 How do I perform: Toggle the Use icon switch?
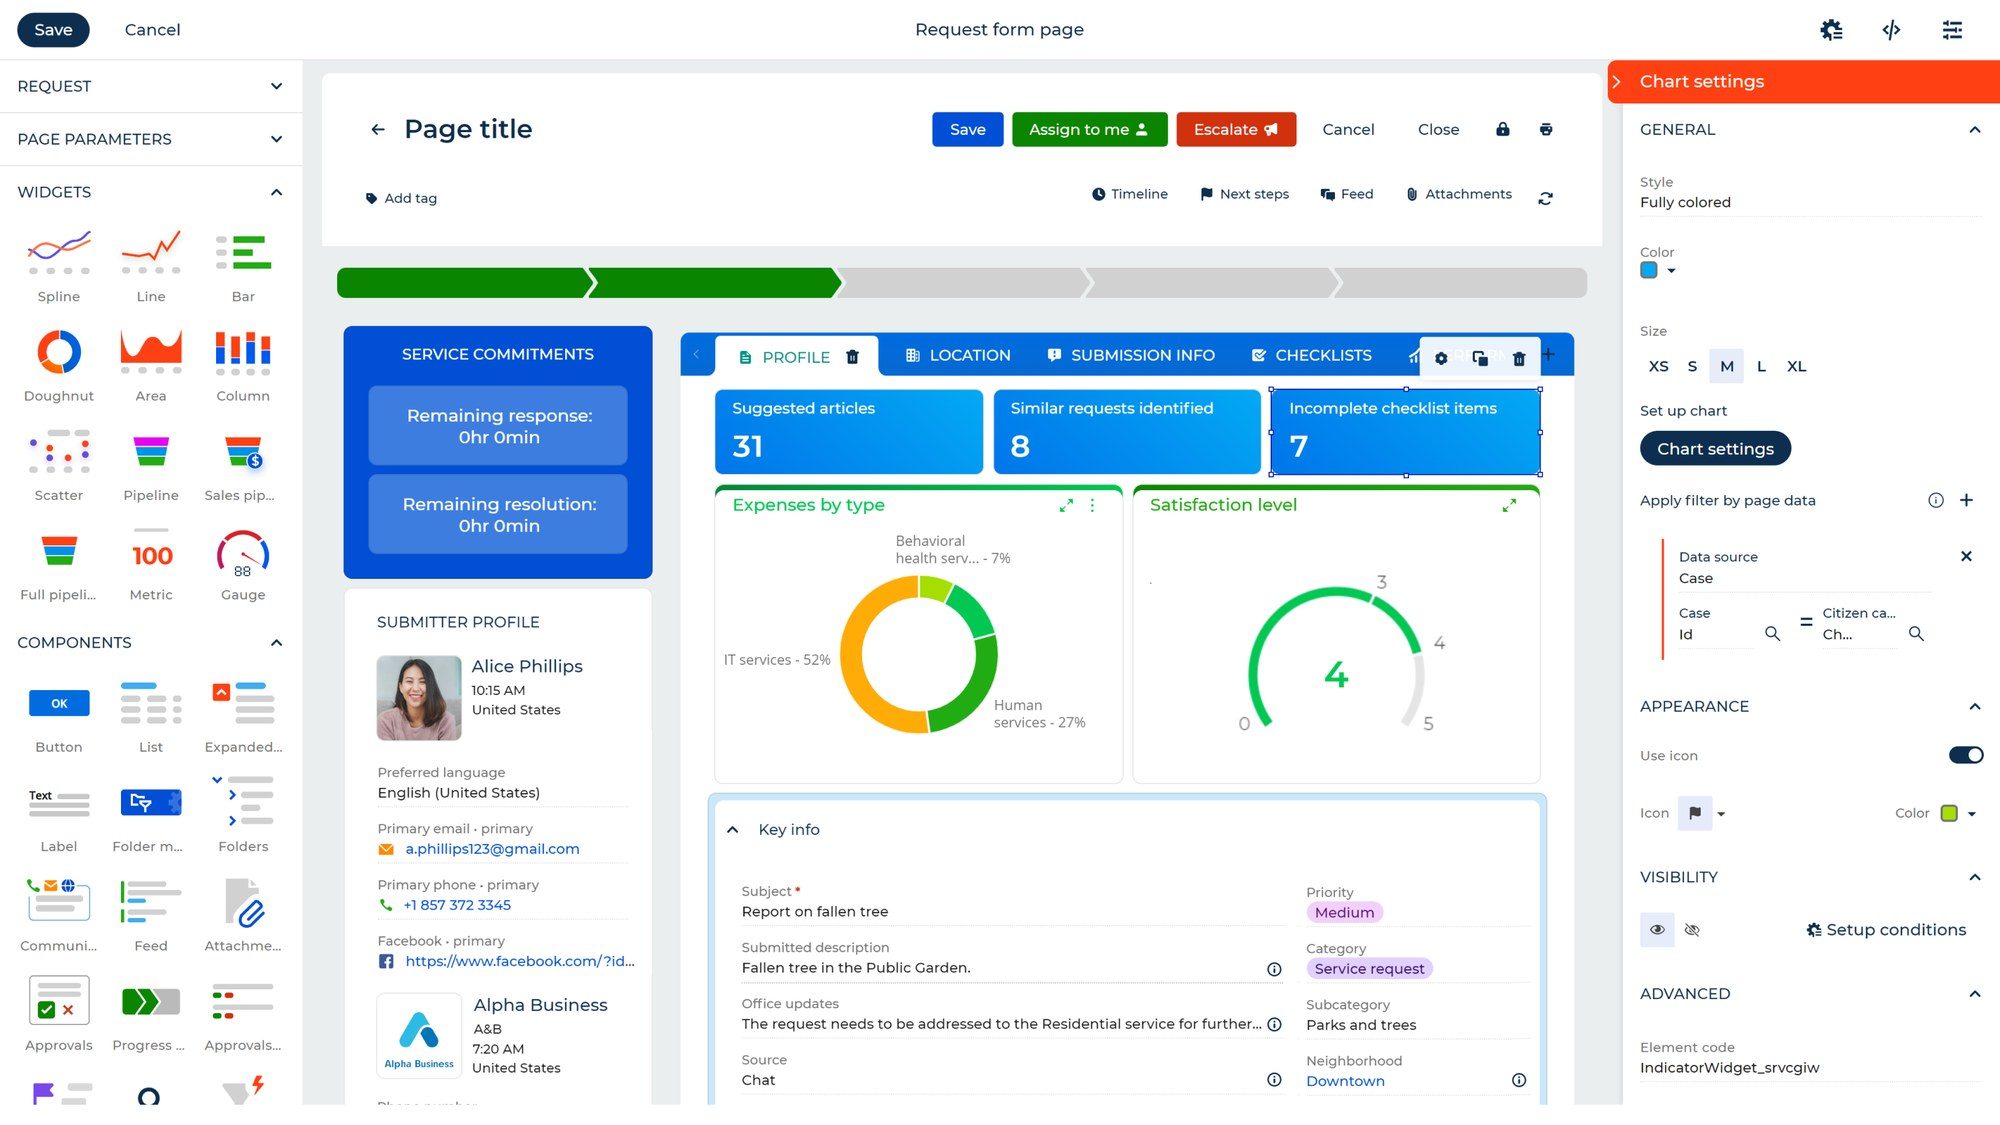coord(1965,755)
